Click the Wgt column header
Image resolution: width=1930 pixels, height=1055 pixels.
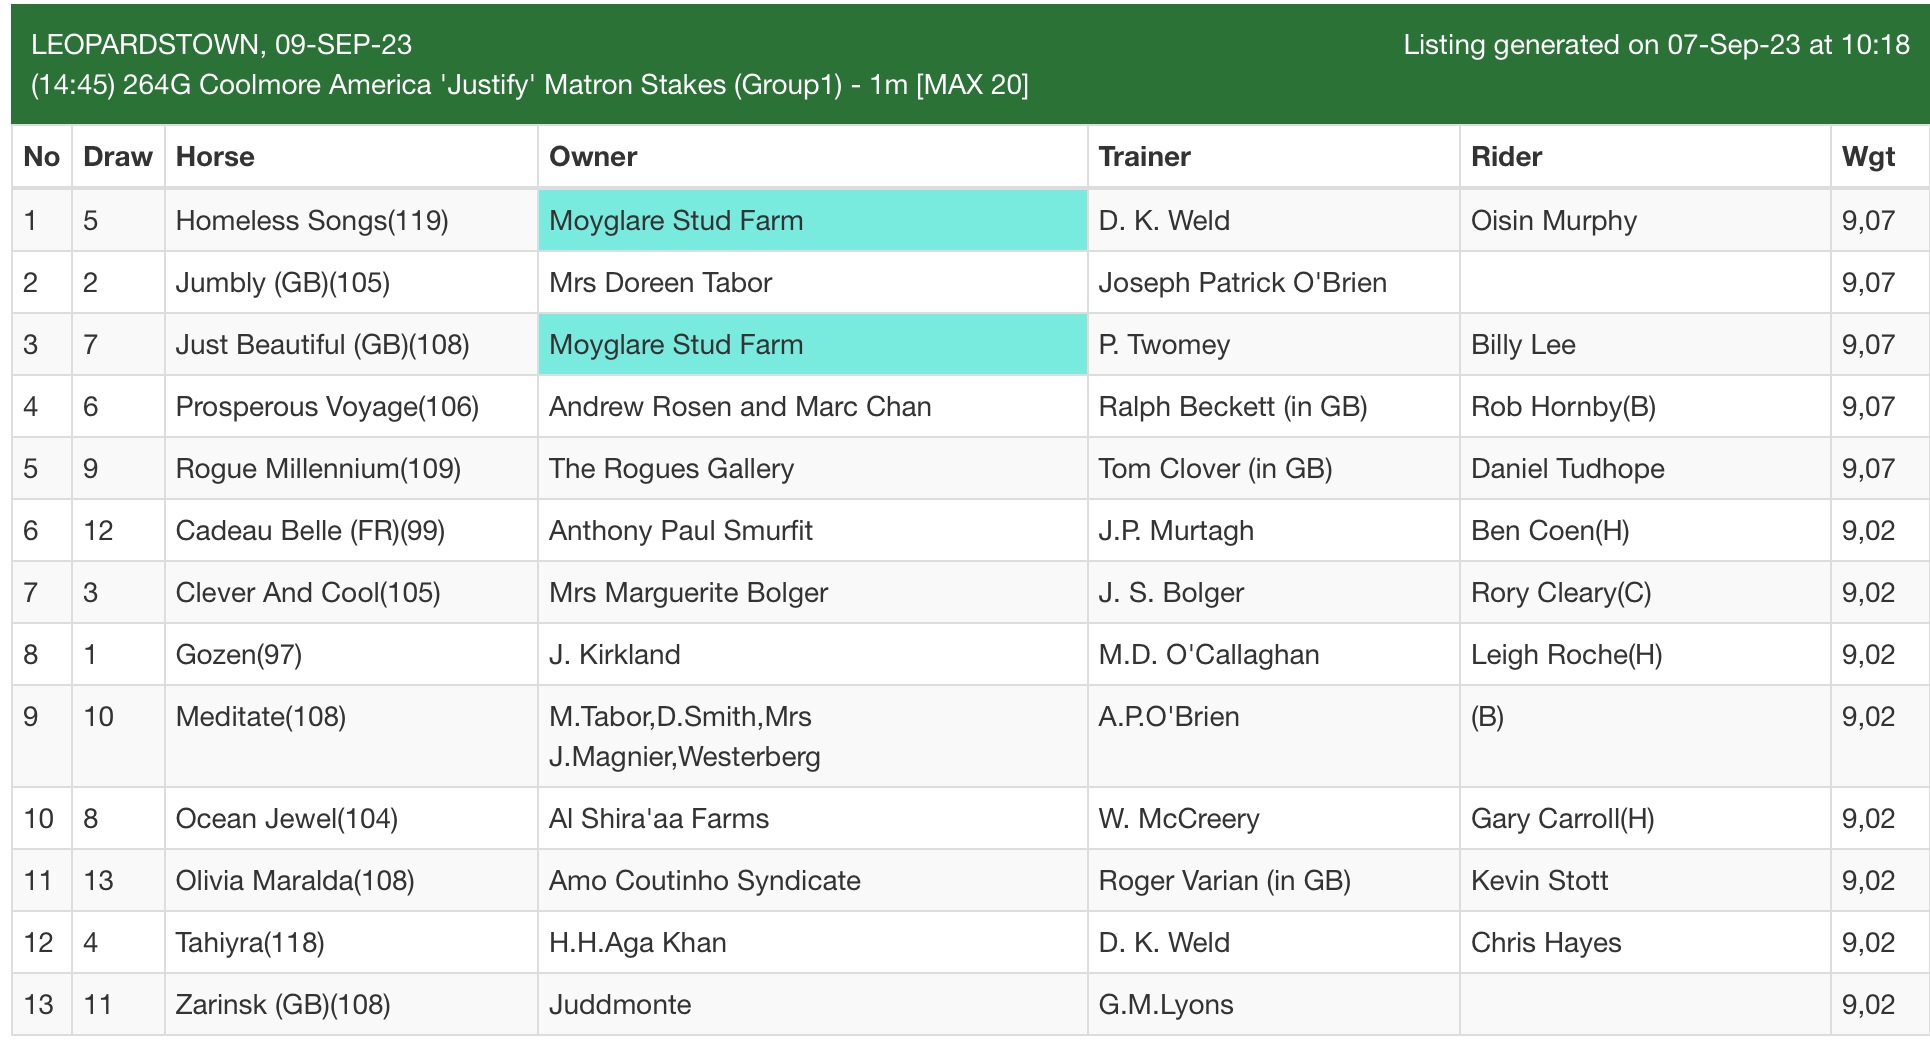[1868, 157]
